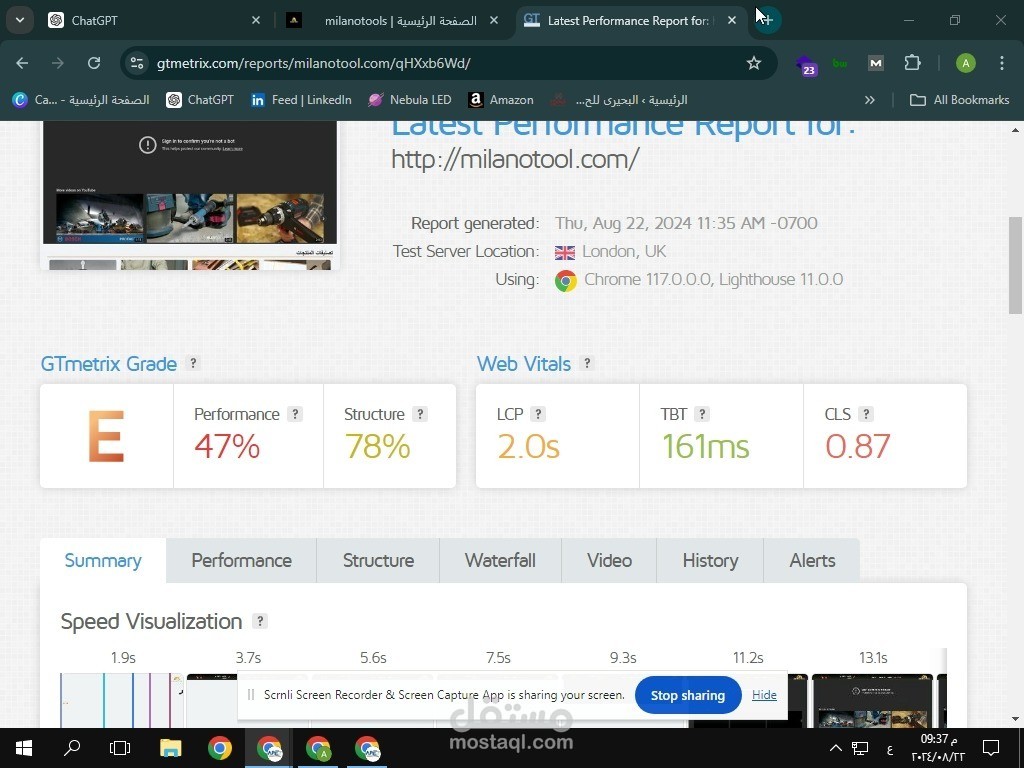Open the Alerts tab
This screenshot has width=1024, height=768.
[812, 560]
